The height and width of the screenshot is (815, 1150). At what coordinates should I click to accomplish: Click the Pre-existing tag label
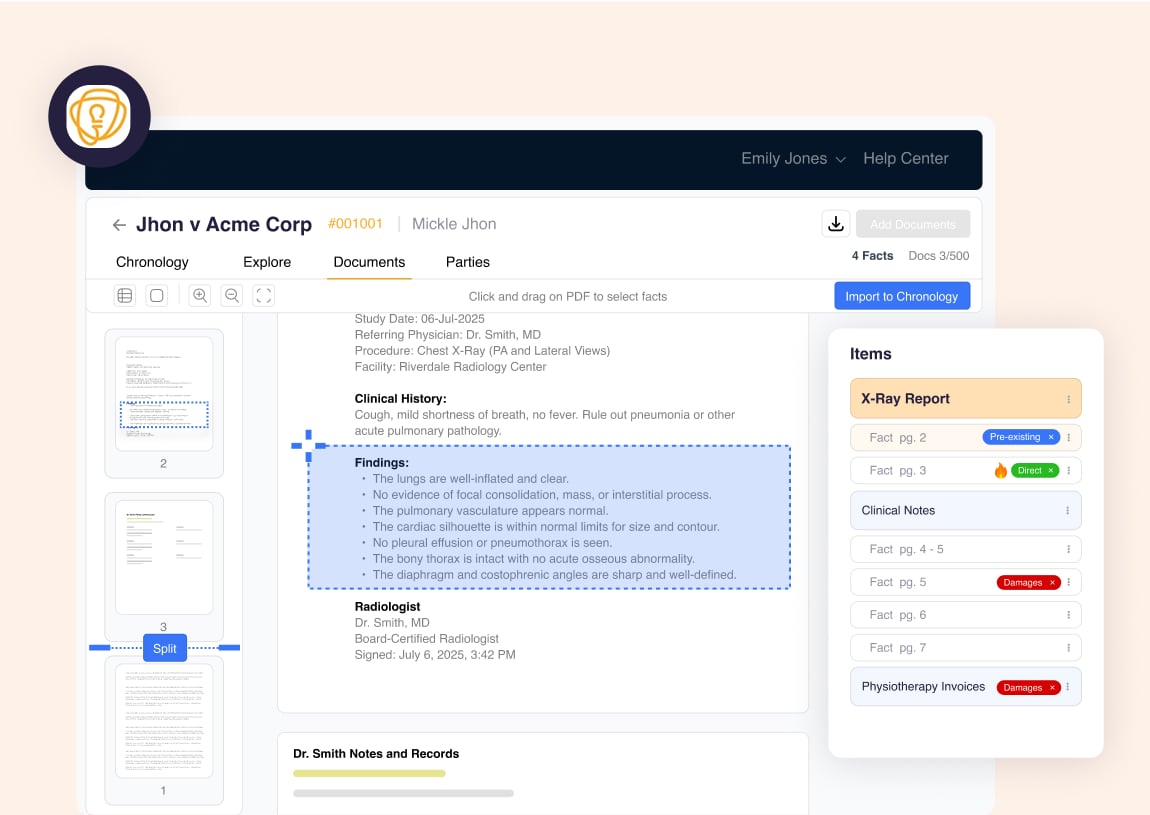pyautogui.click(x=1014, y=437)
